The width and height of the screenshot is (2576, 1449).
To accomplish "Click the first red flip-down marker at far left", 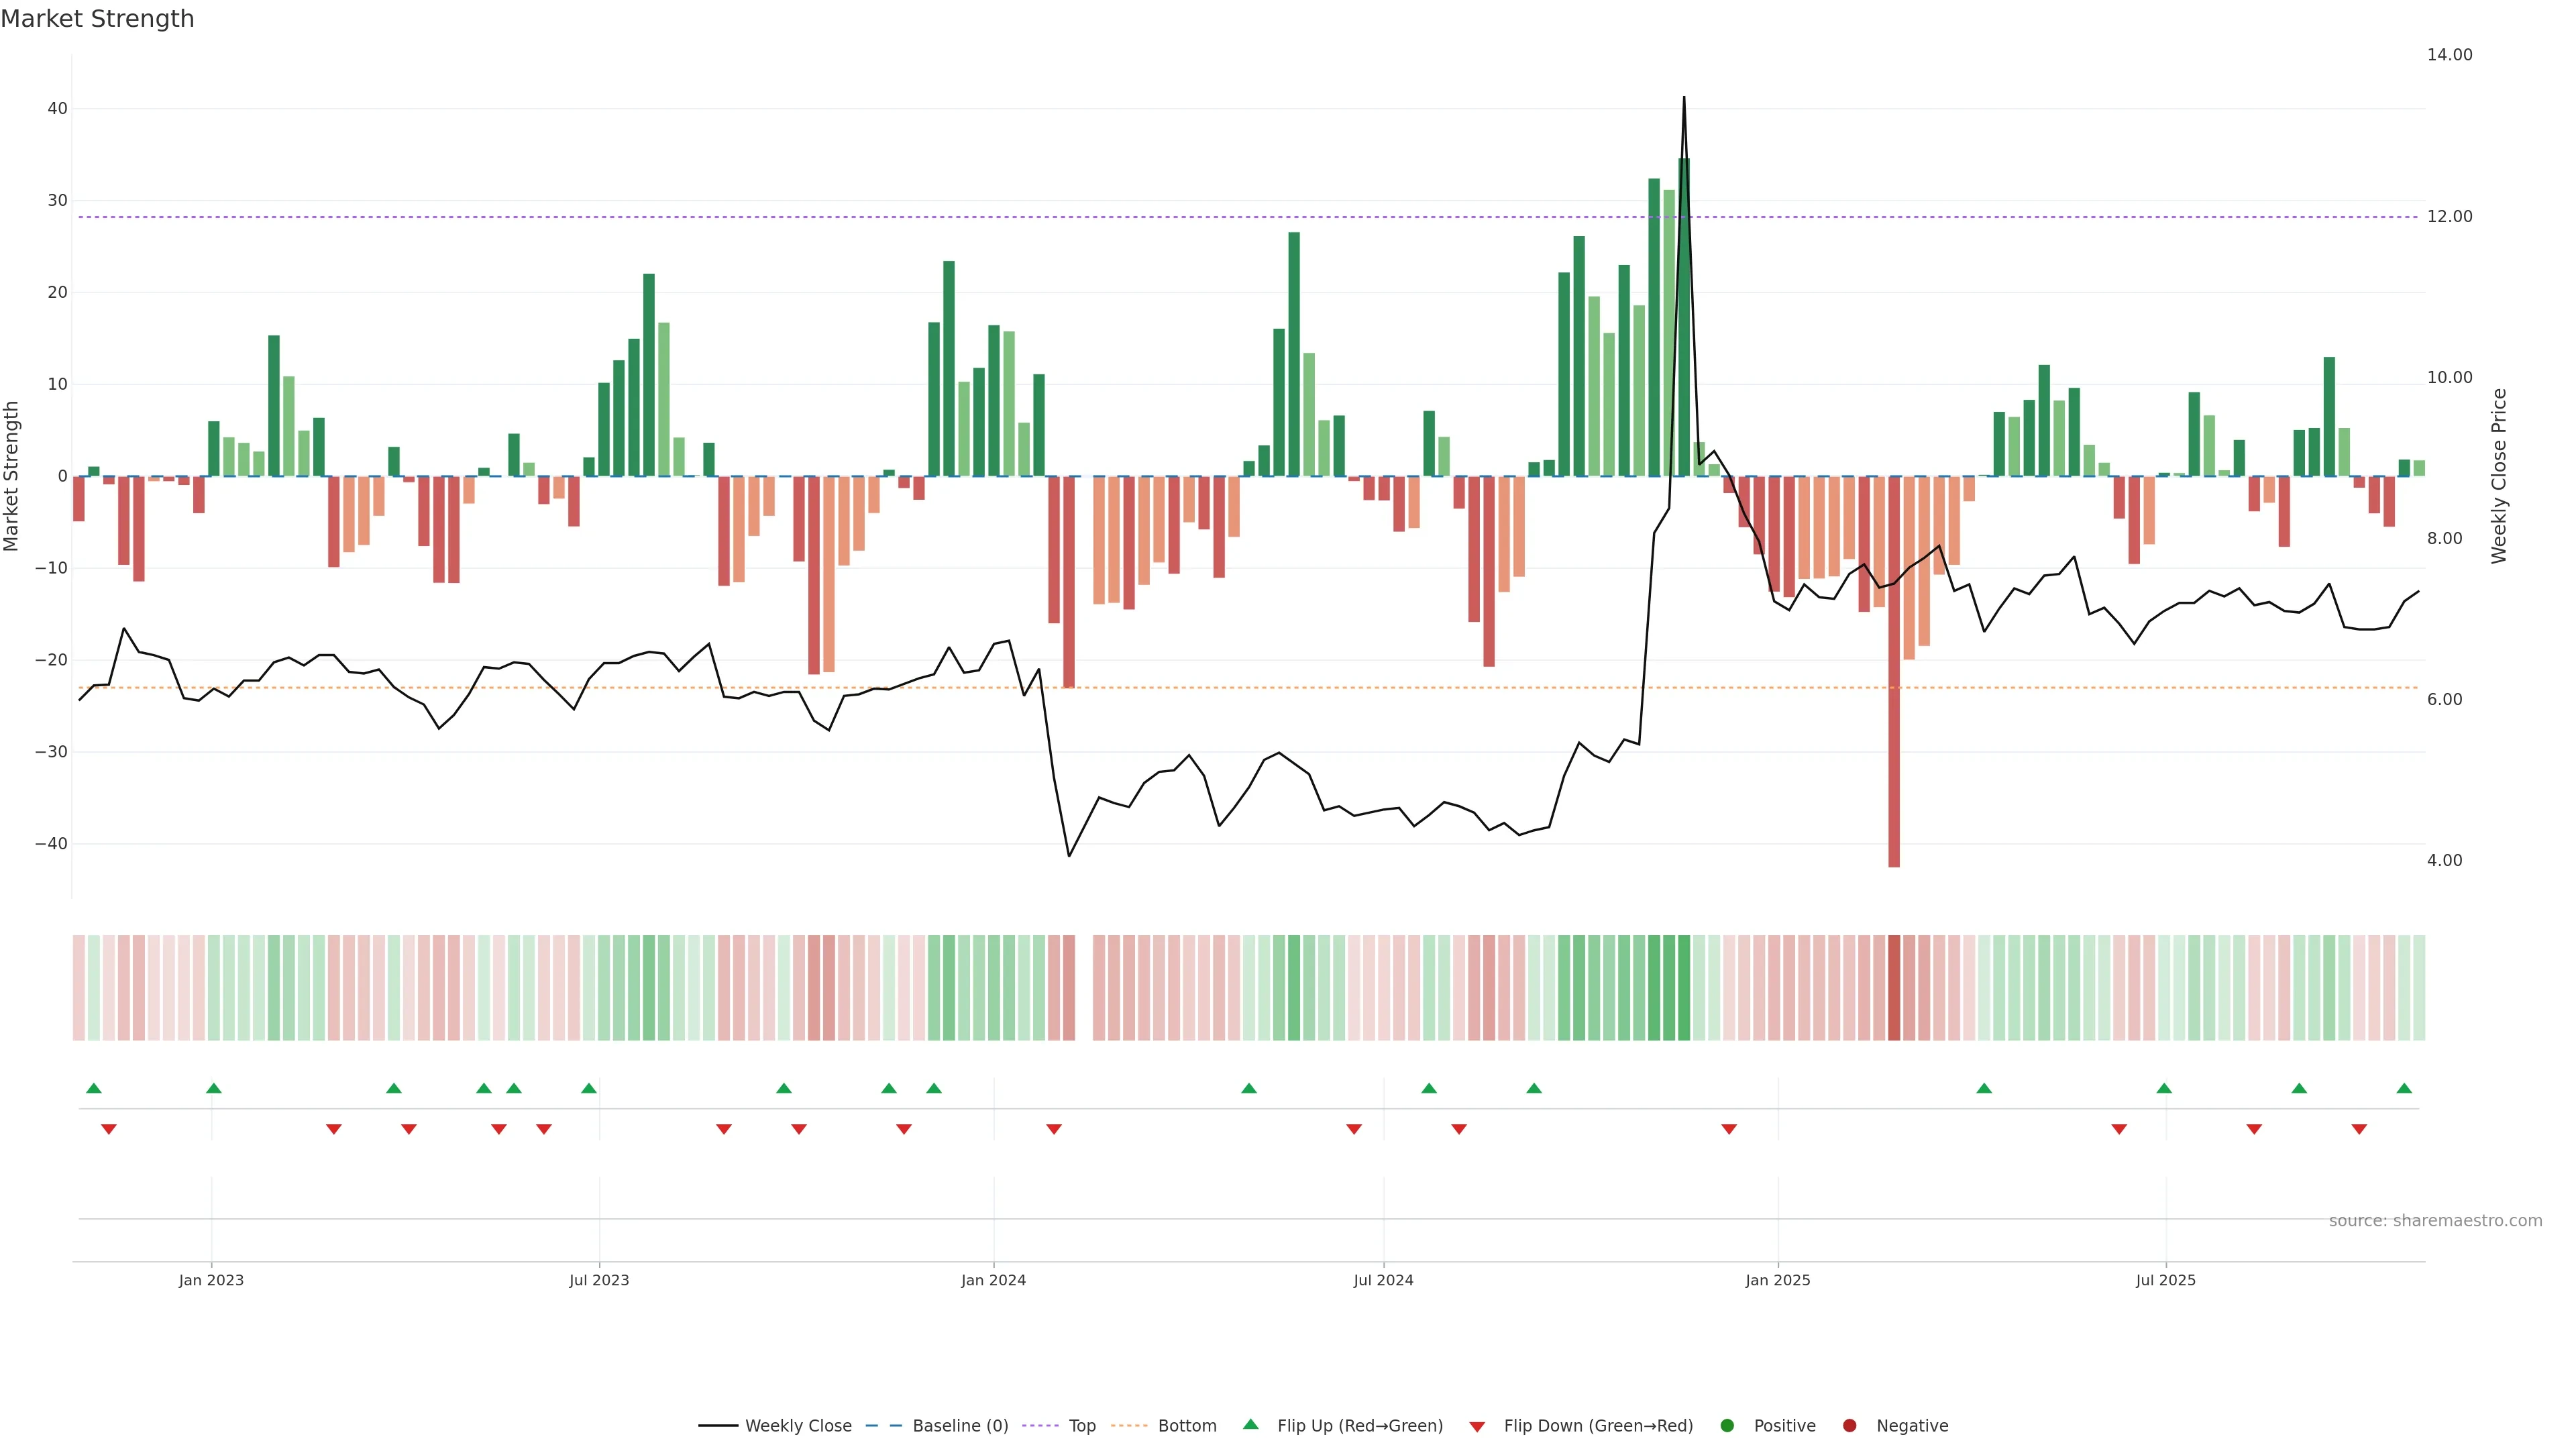I will pos(109,1129).
